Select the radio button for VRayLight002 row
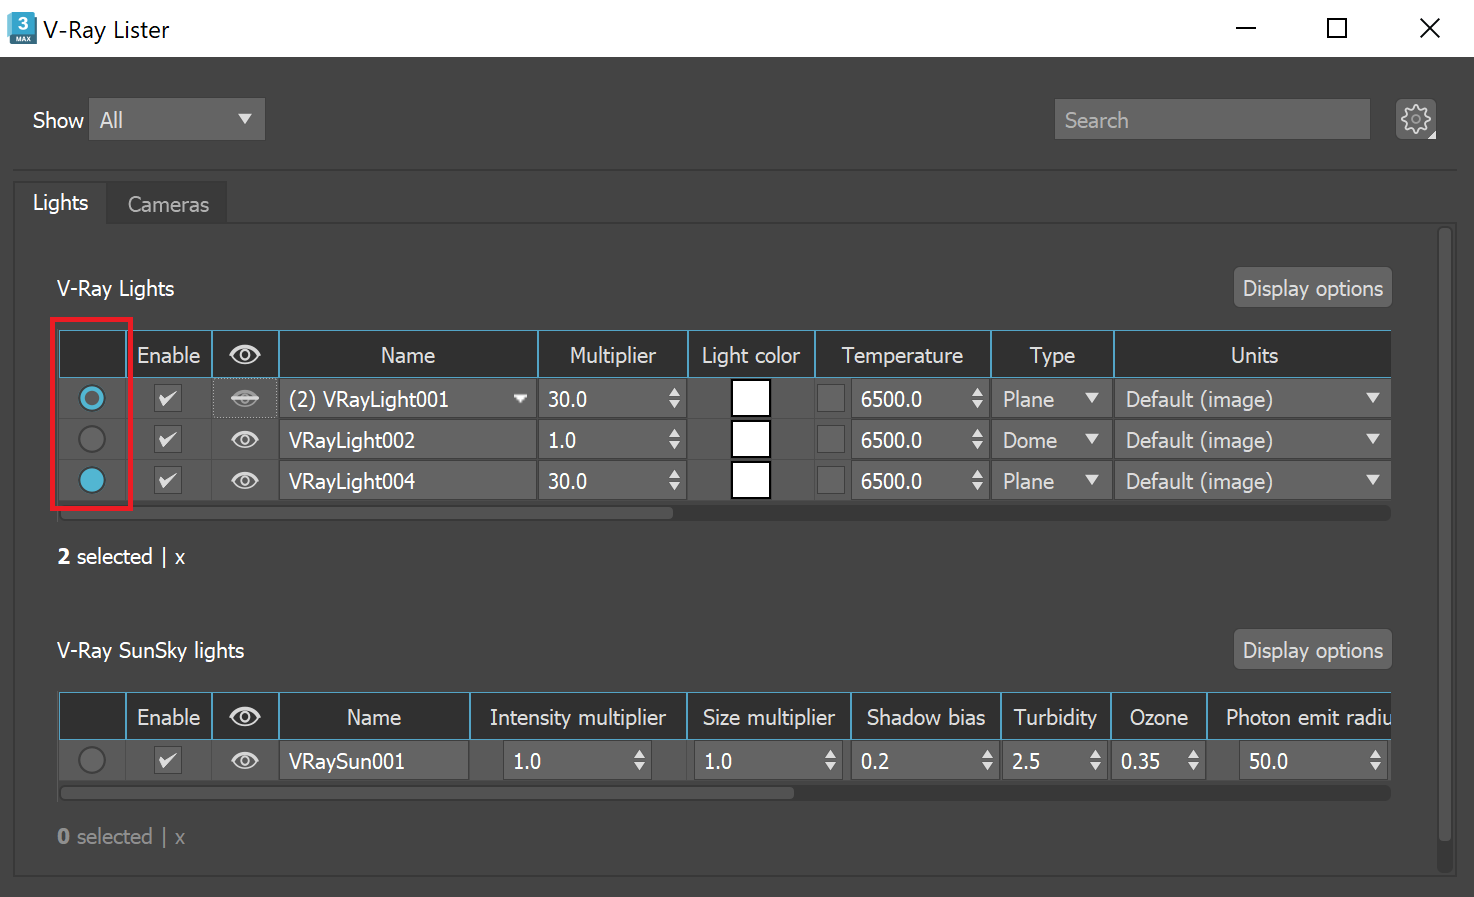 coord(92,439)
